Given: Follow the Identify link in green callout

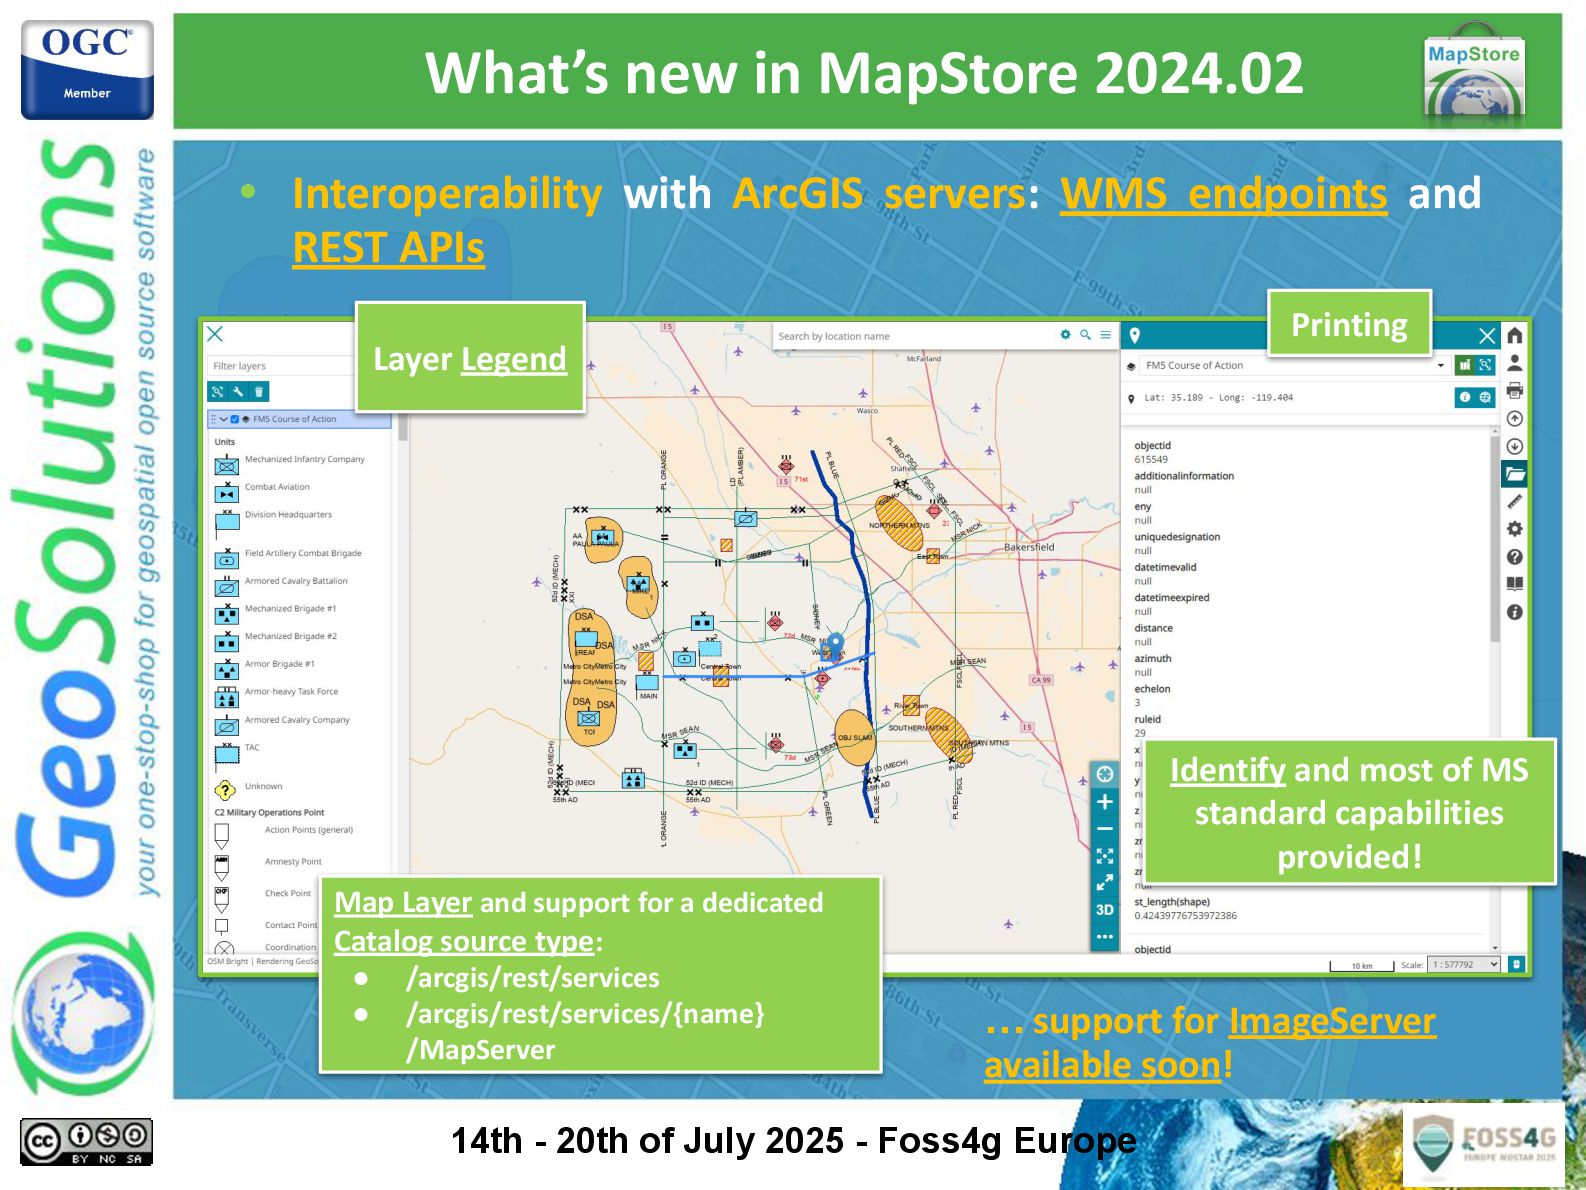Looking at the screenshot, I should (1228, 770).
